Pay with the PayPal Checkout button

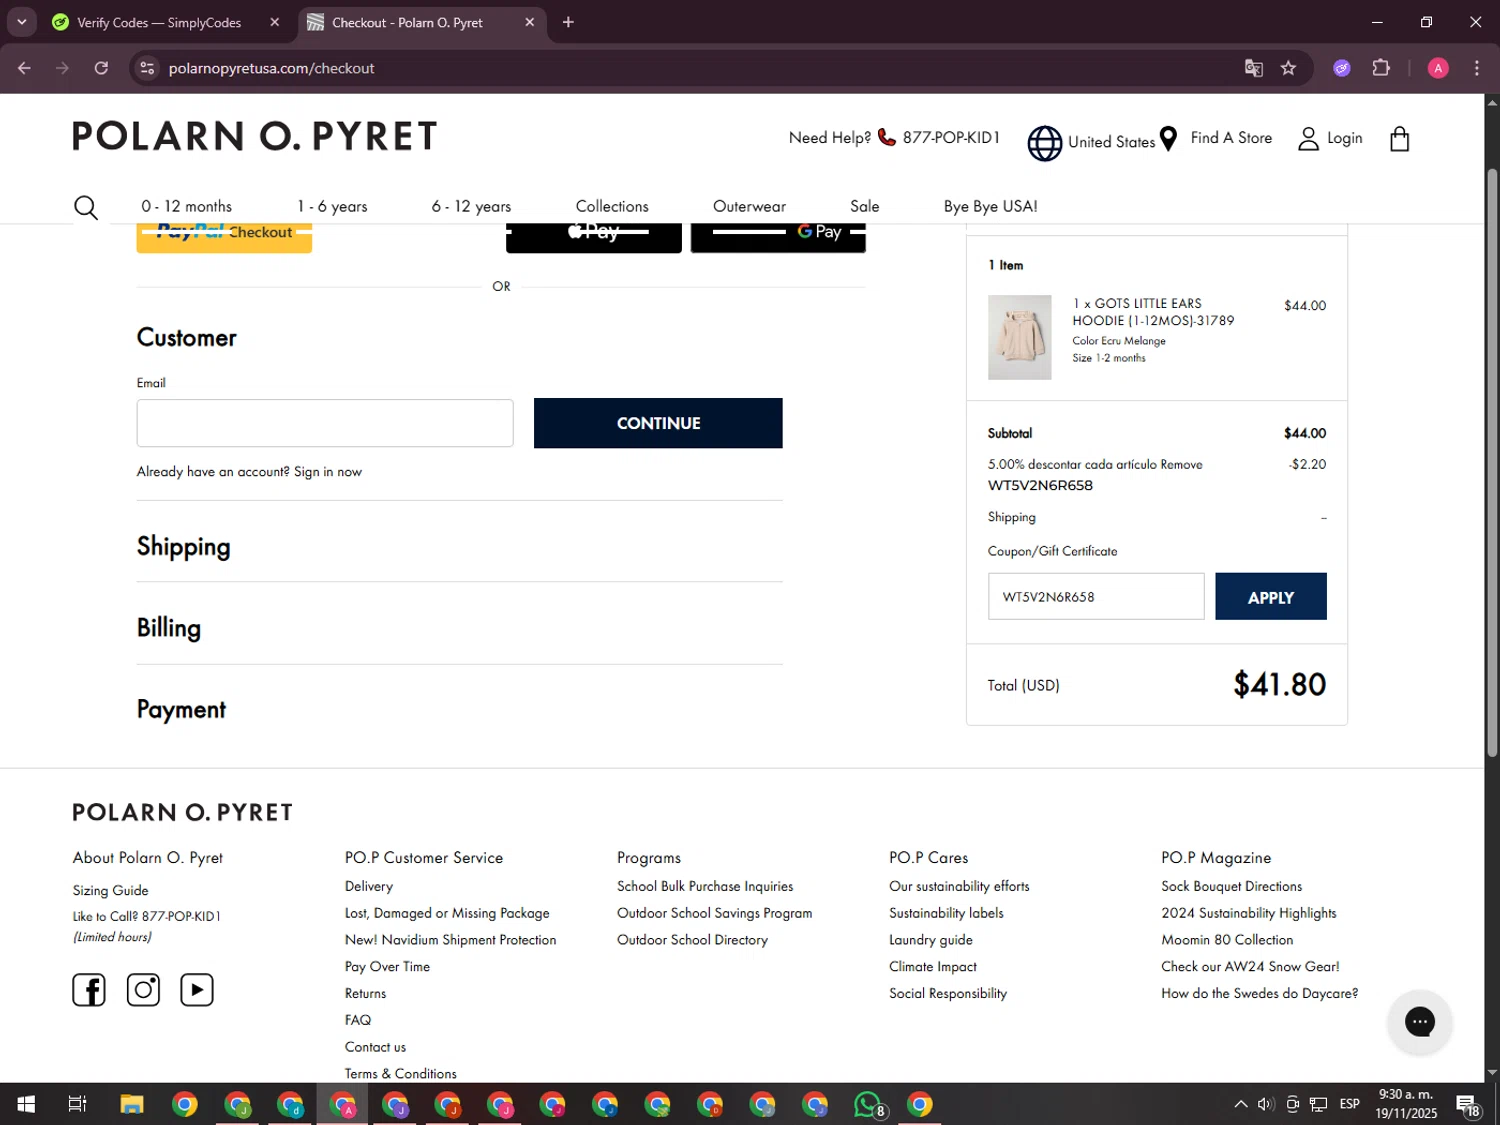[x=224, y=237]
